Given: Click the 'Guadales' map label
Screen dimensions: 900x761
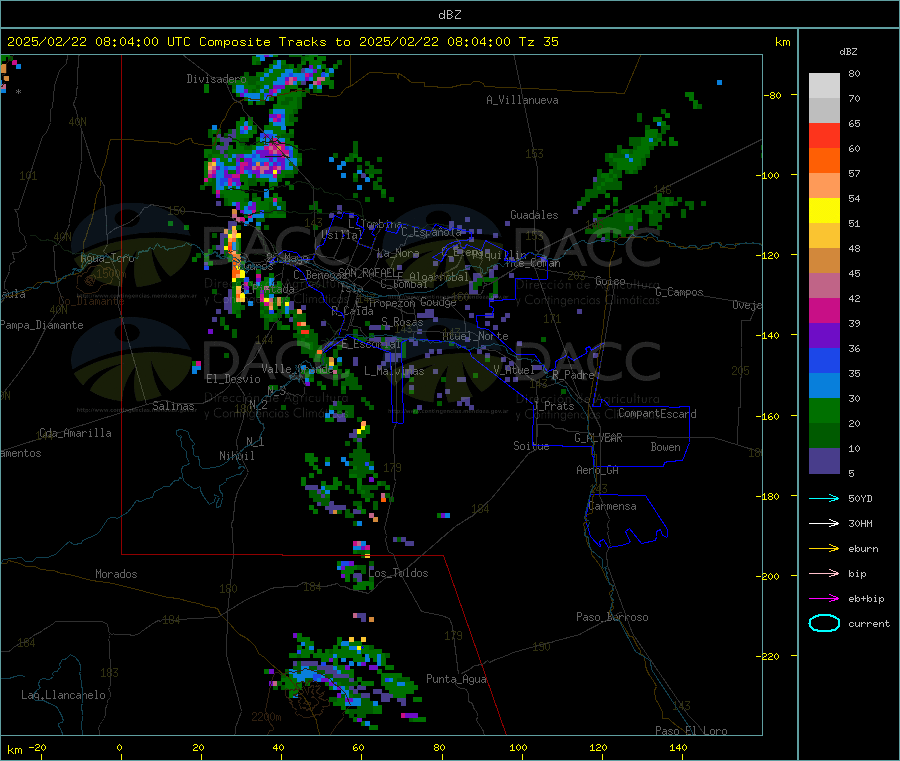Looking at the screenshot, I should [534, 215].
